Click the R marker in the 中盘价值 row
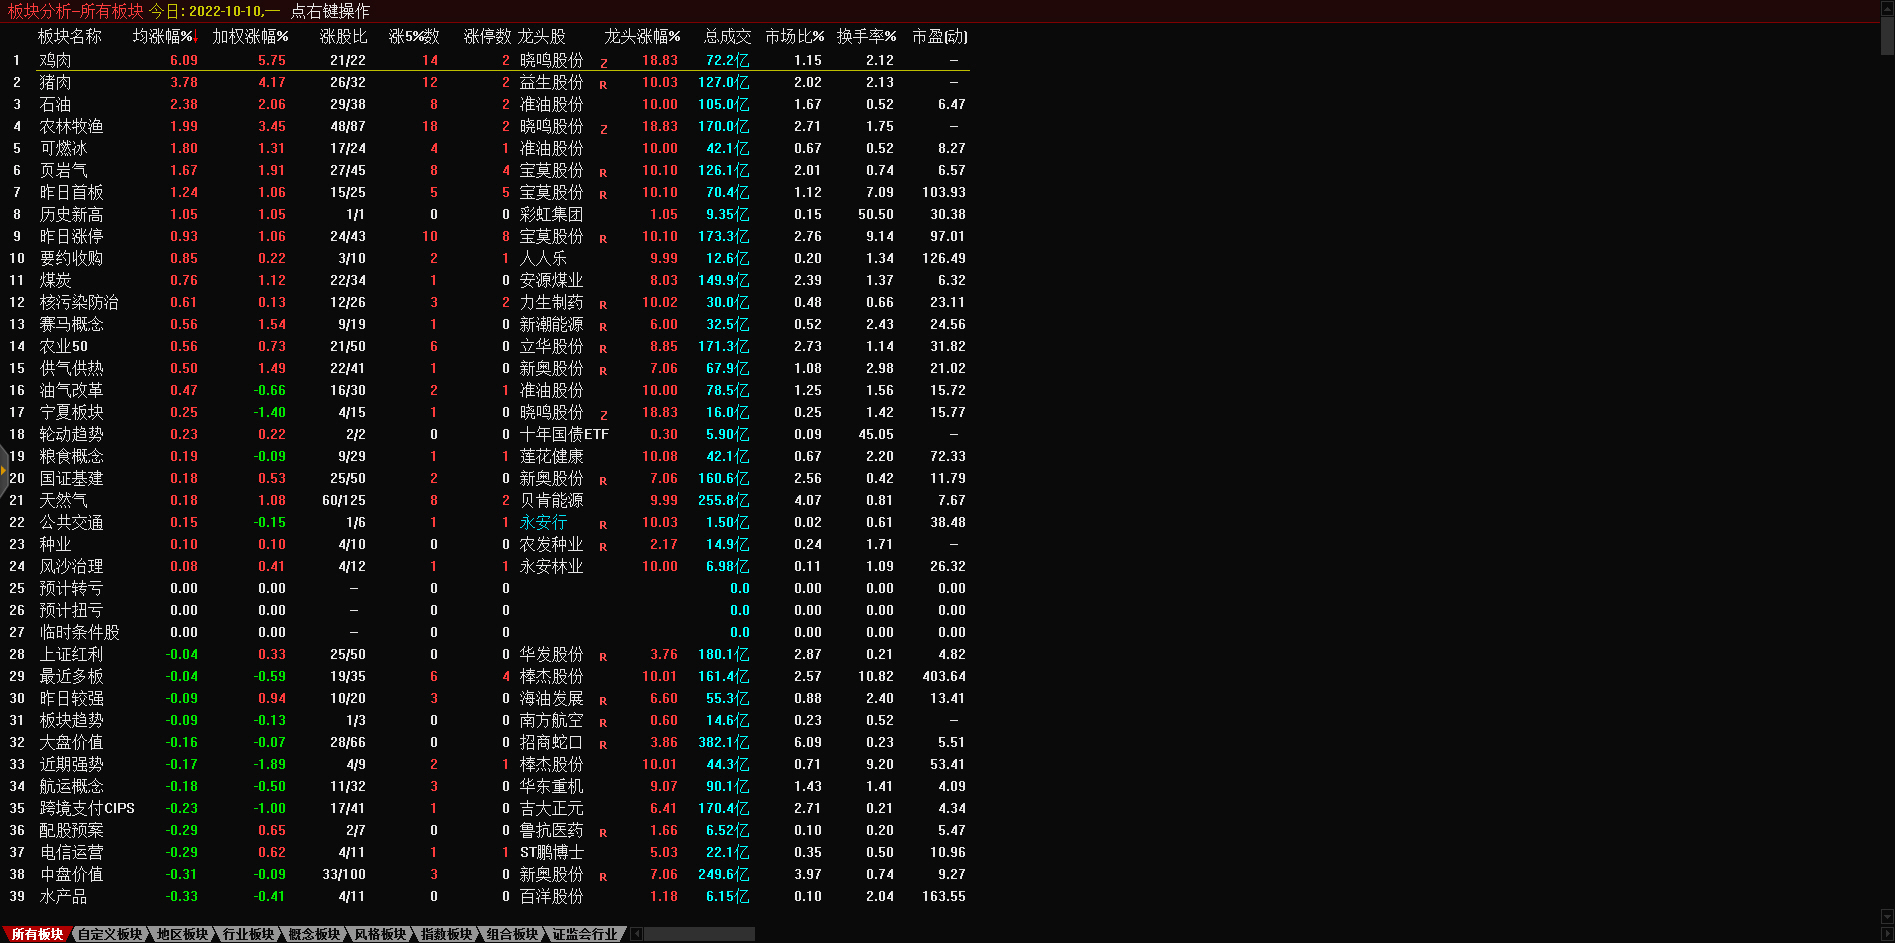The width and height of the screenshot is (1895, 943). click(603, 877)
